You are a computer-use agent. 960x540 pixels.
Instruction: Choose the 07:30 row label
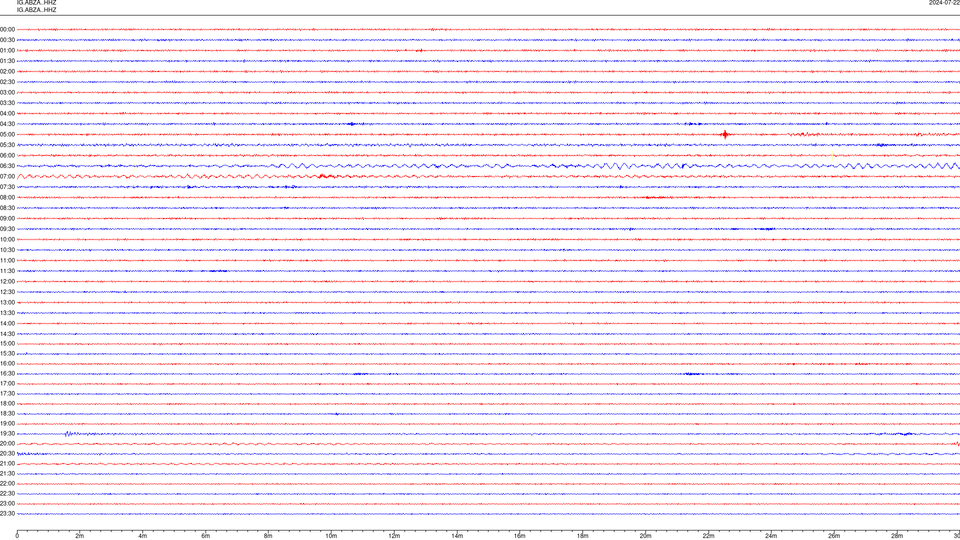click(7, 187)
